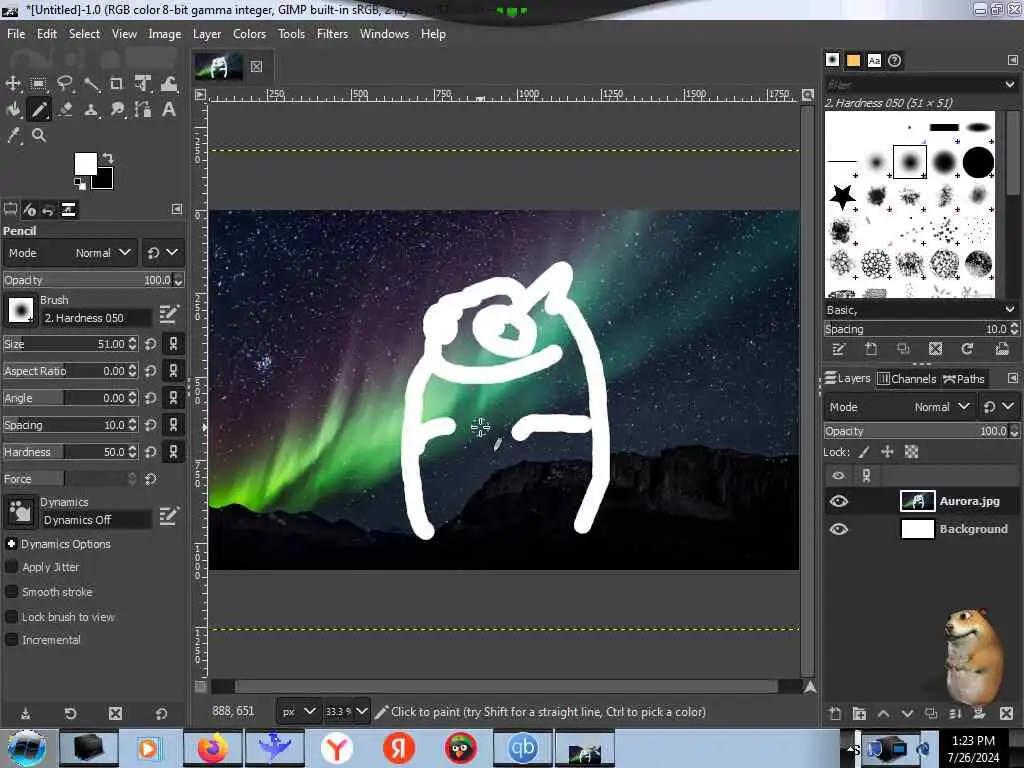Viewport: 1024px width, 768px height.
Task: Delete the selected layer
Action: [1006, 713]
